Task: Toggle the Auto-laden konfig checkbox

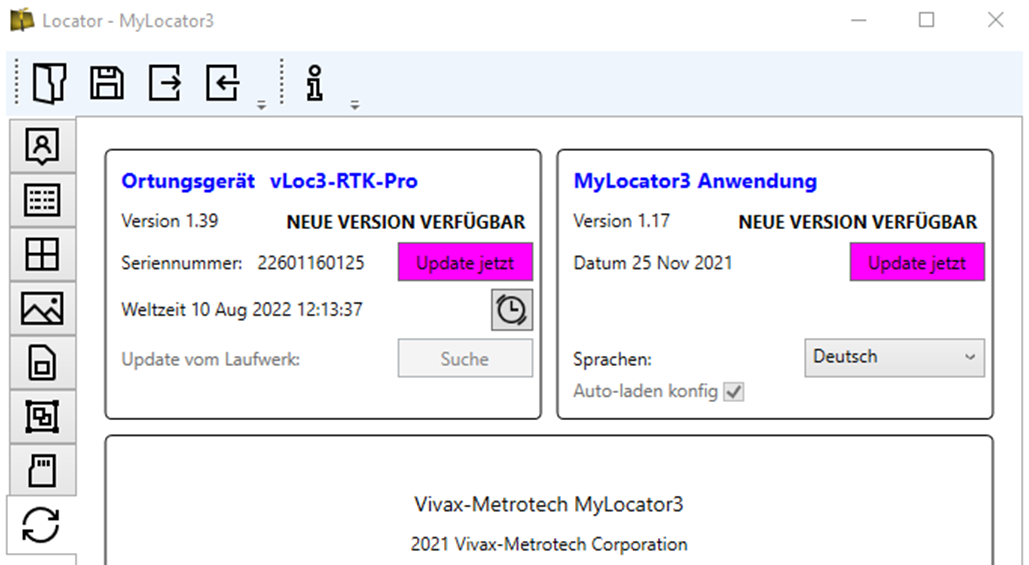Action: 734,392
